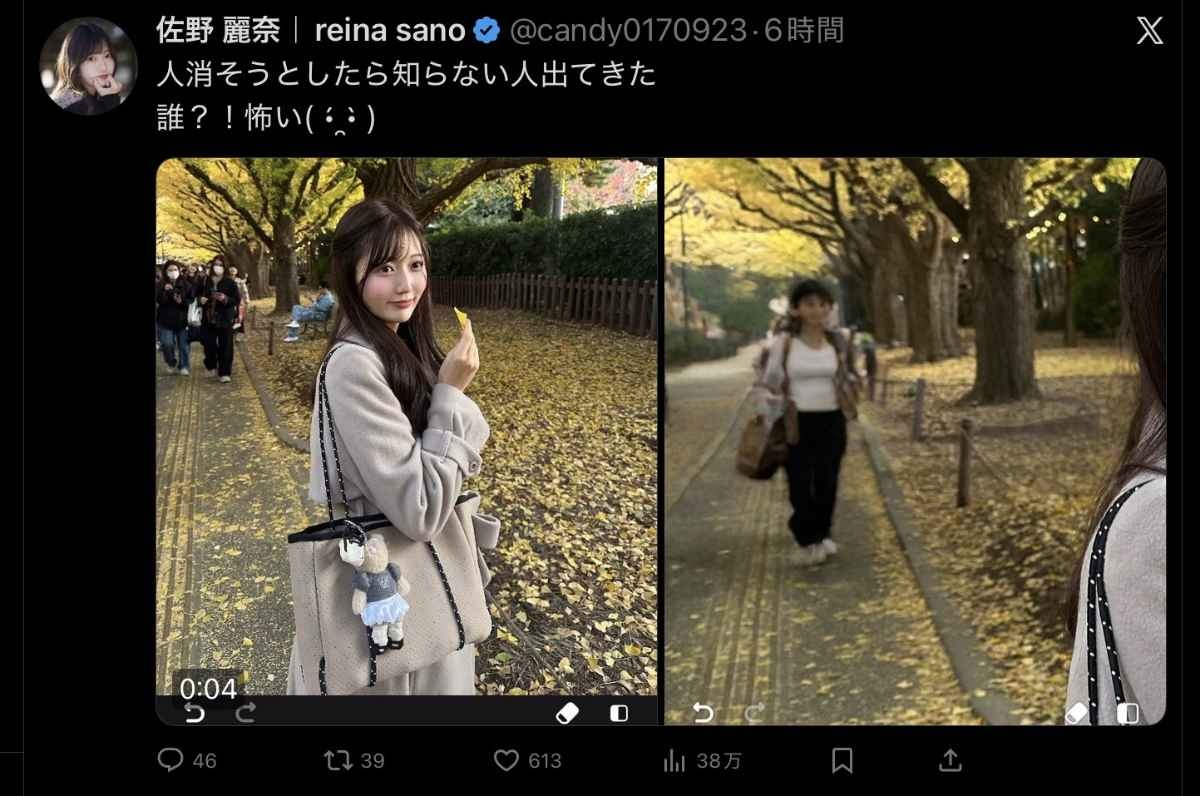
Task: Bookmark this post
Action: (x=842, y=761)
